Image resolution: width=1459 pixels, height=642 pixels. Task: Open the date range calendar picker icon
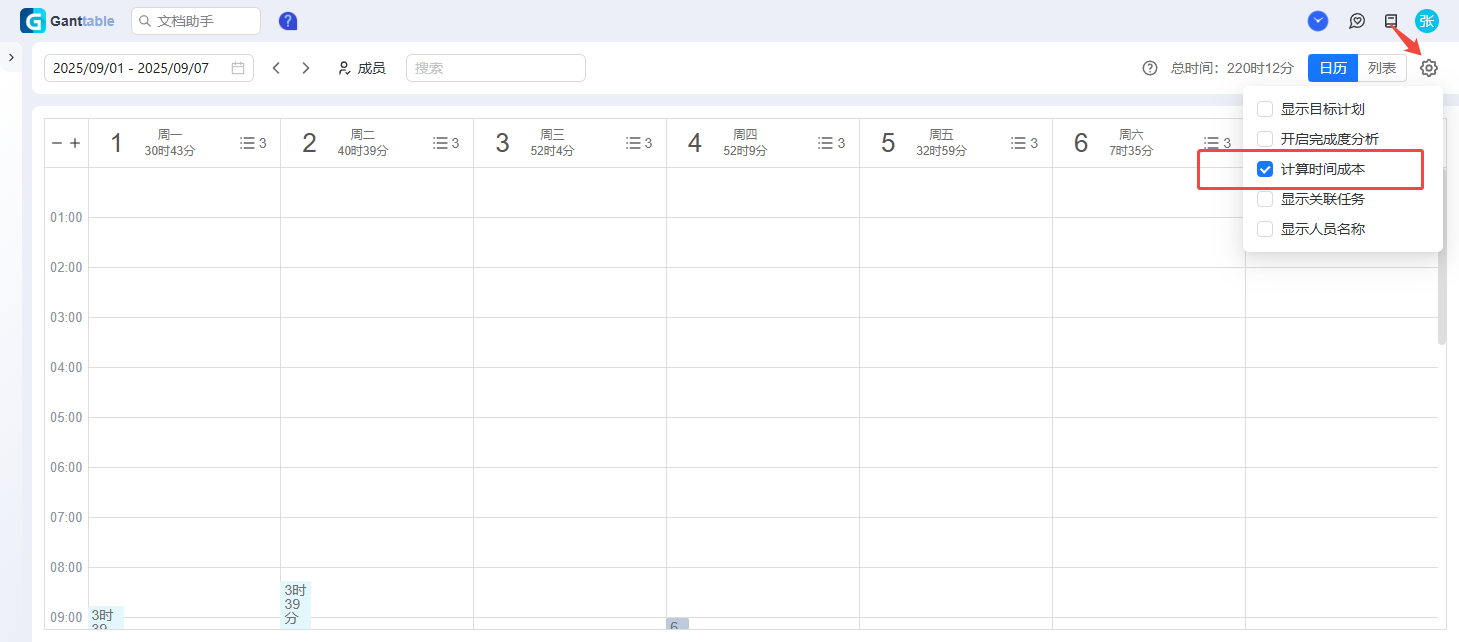(238, 68)
